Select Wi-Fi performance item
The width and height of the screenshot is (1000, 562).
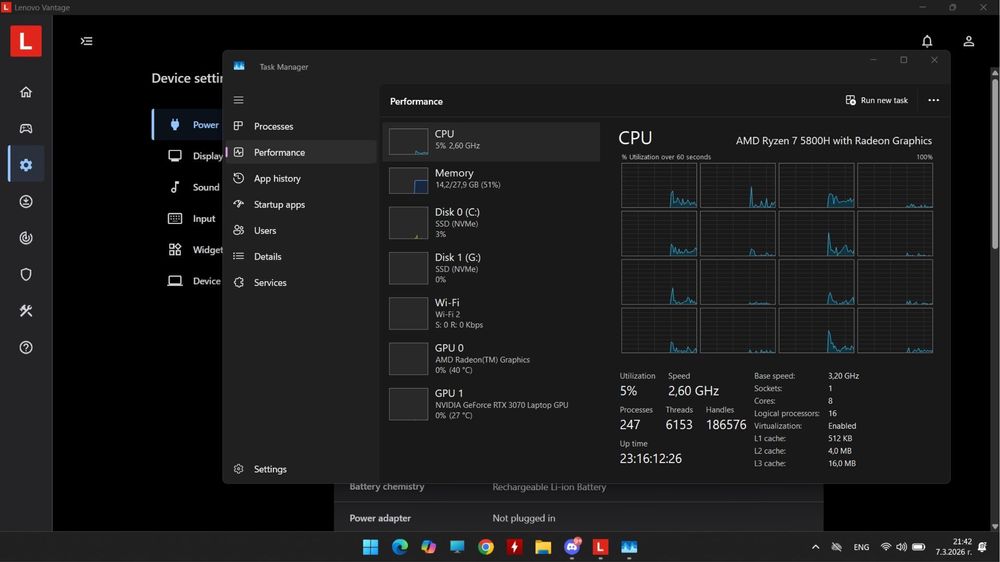pyautogui.click(x=491, y=313)
